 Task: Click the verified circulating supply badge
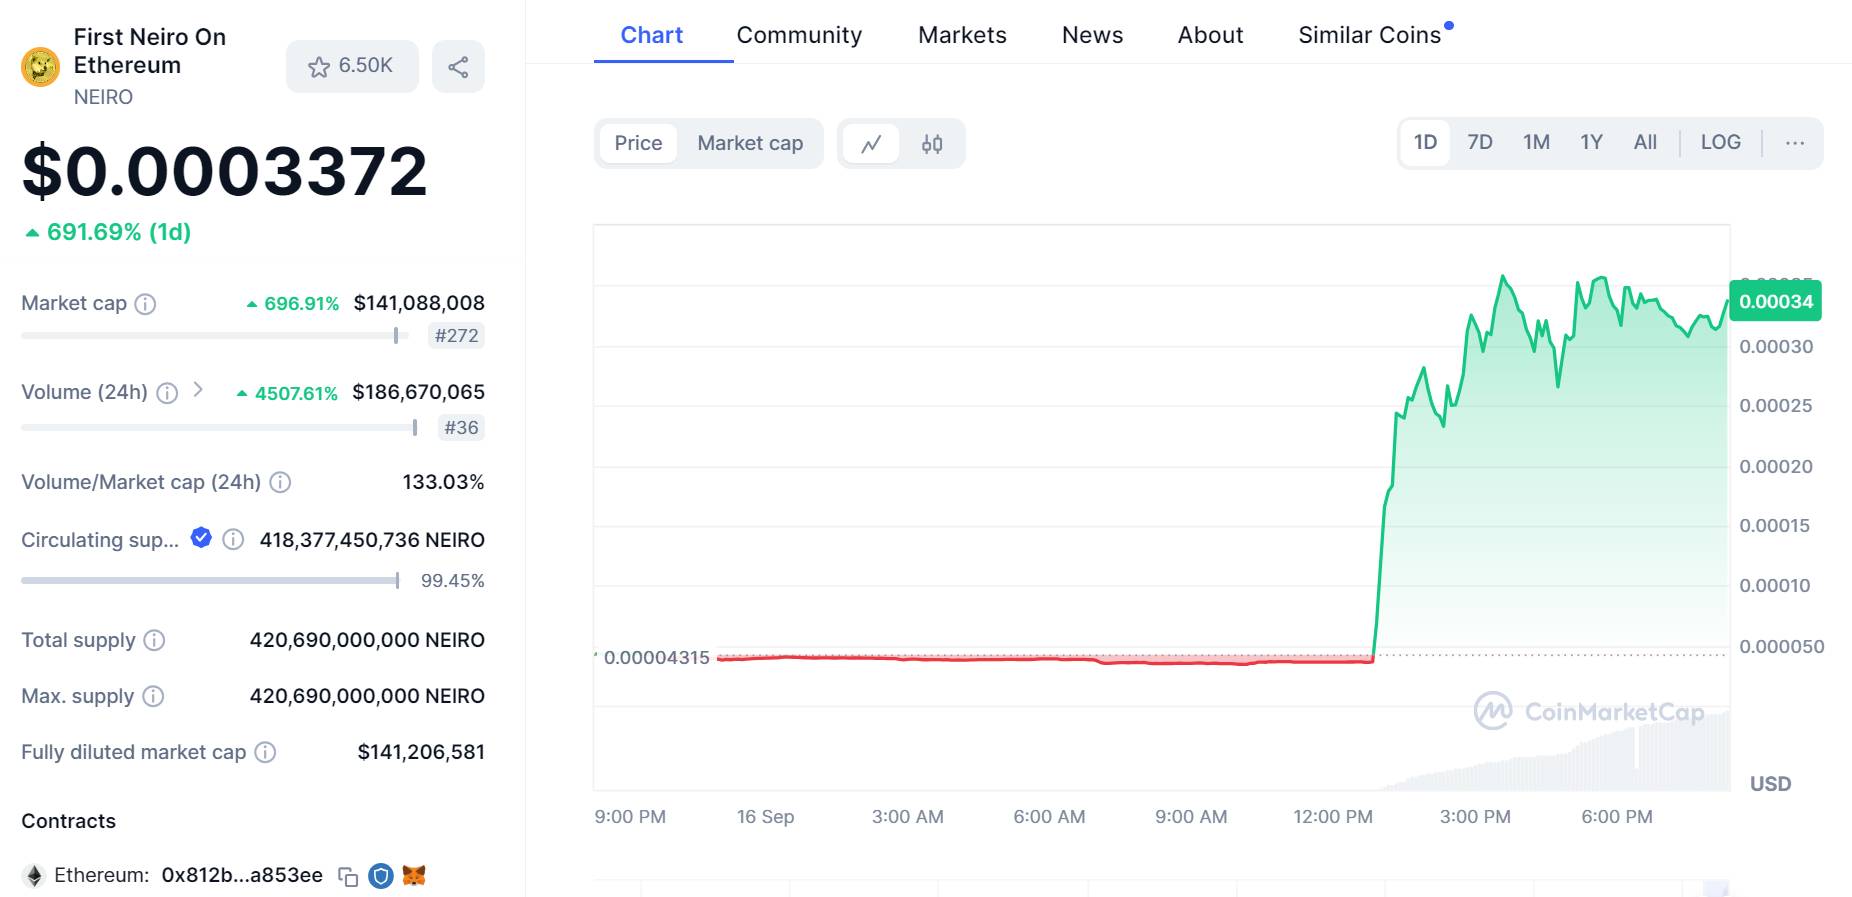(201, 538)
